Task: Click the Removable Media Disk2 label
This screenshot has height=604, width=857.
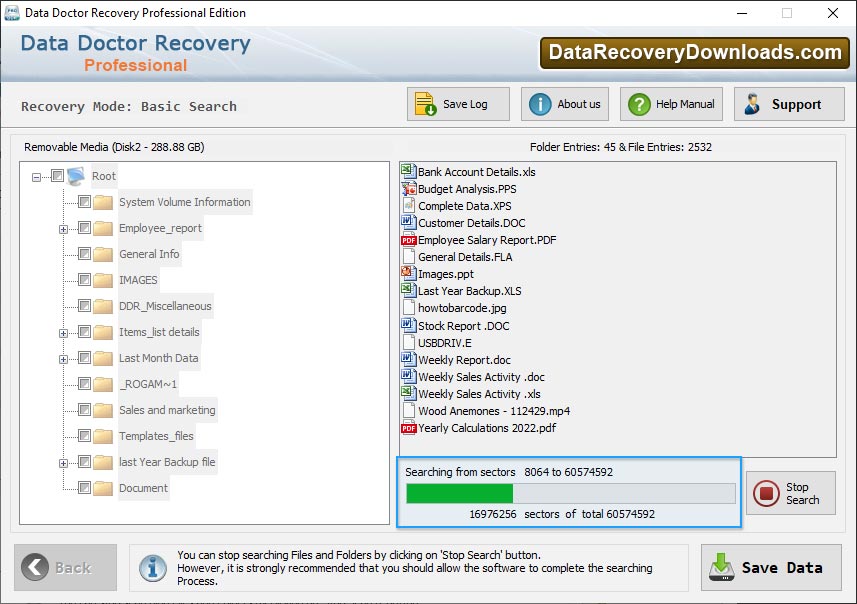Action: click(114, 147)
